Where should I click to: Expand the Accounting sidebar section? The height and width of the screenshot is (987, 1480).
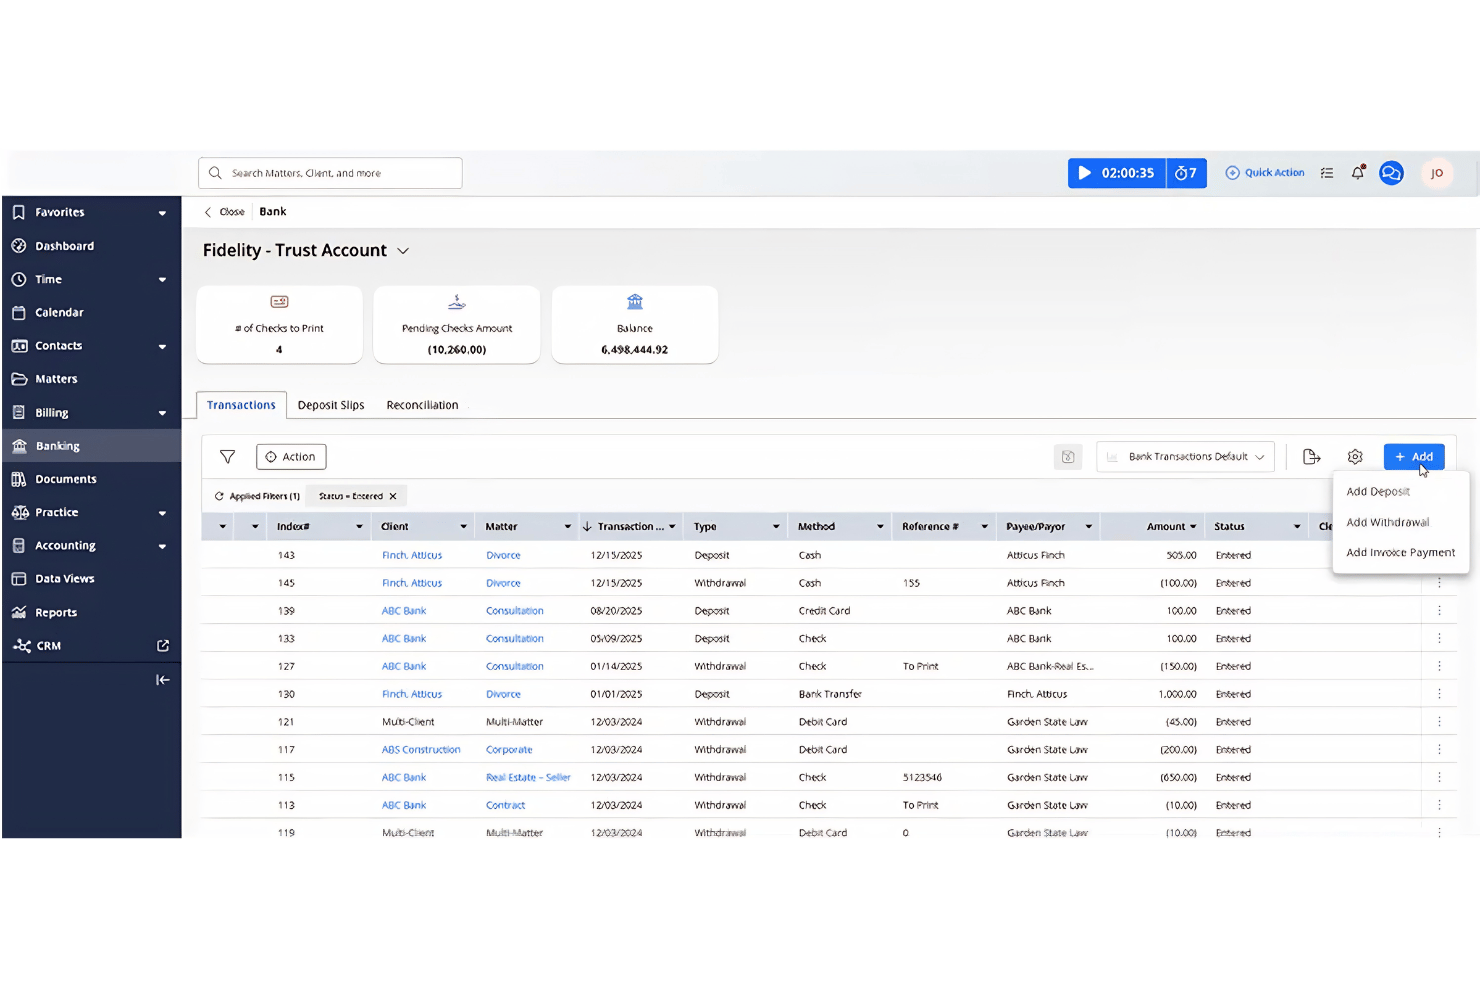pos(162,547)
